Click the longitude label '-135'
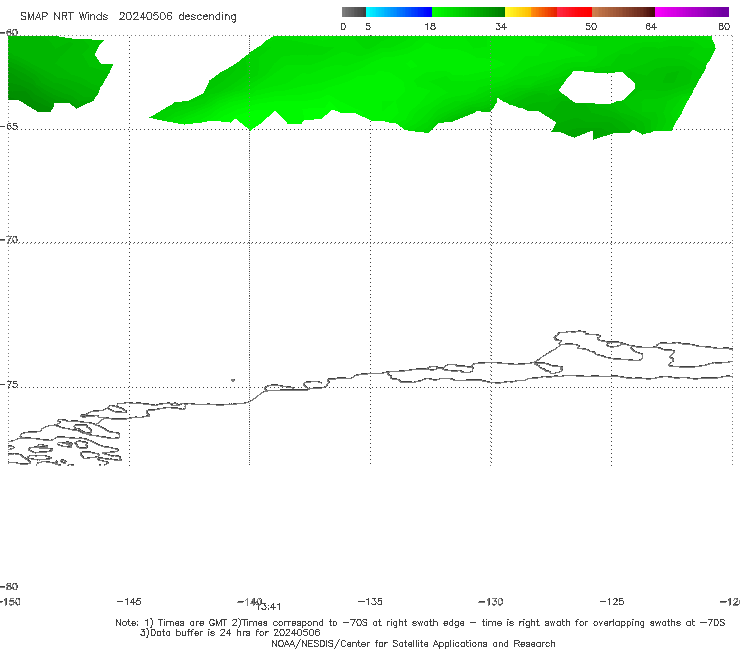The image size is (740, 650). coord(370,601)
